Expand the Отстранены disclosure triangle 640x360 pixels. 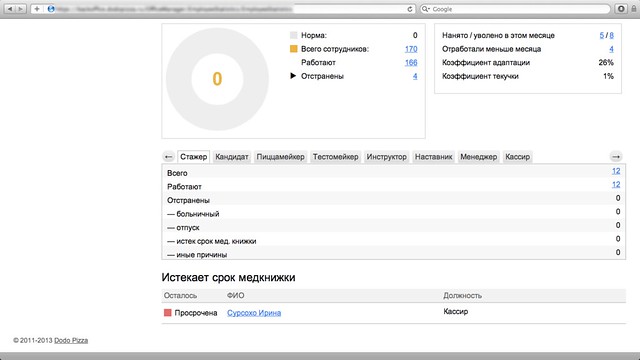(293, 76)
